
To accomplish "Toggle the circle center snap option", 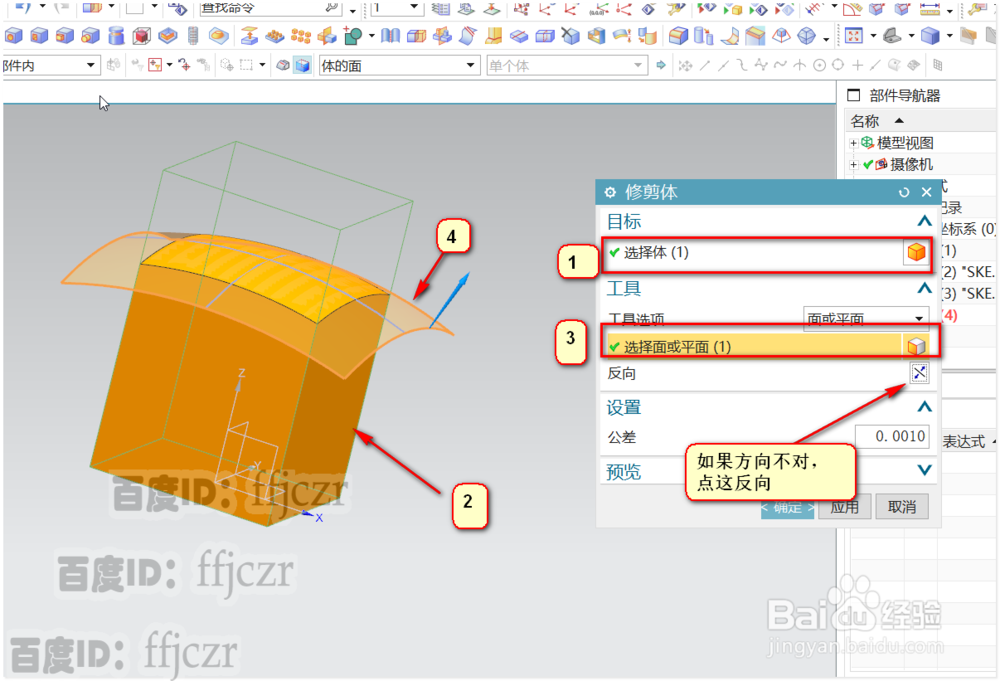I will [x=818, y=67].
